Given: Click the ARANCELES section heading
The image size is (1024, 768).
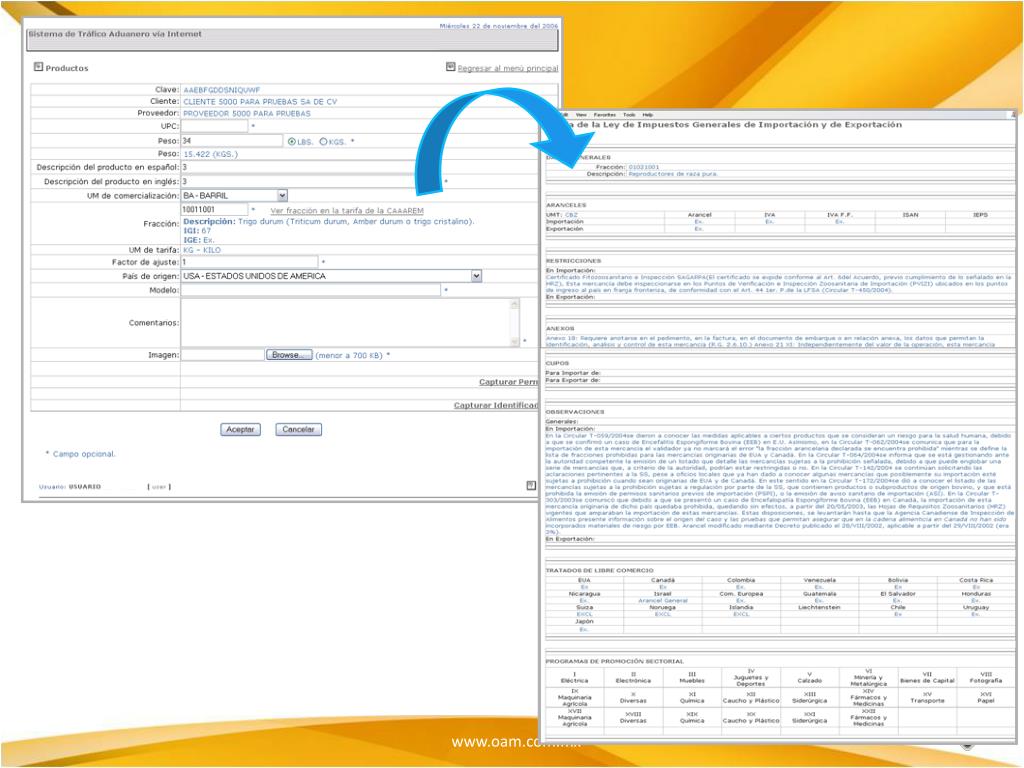Looking at the screenshot, I should [x=566, y=205].
